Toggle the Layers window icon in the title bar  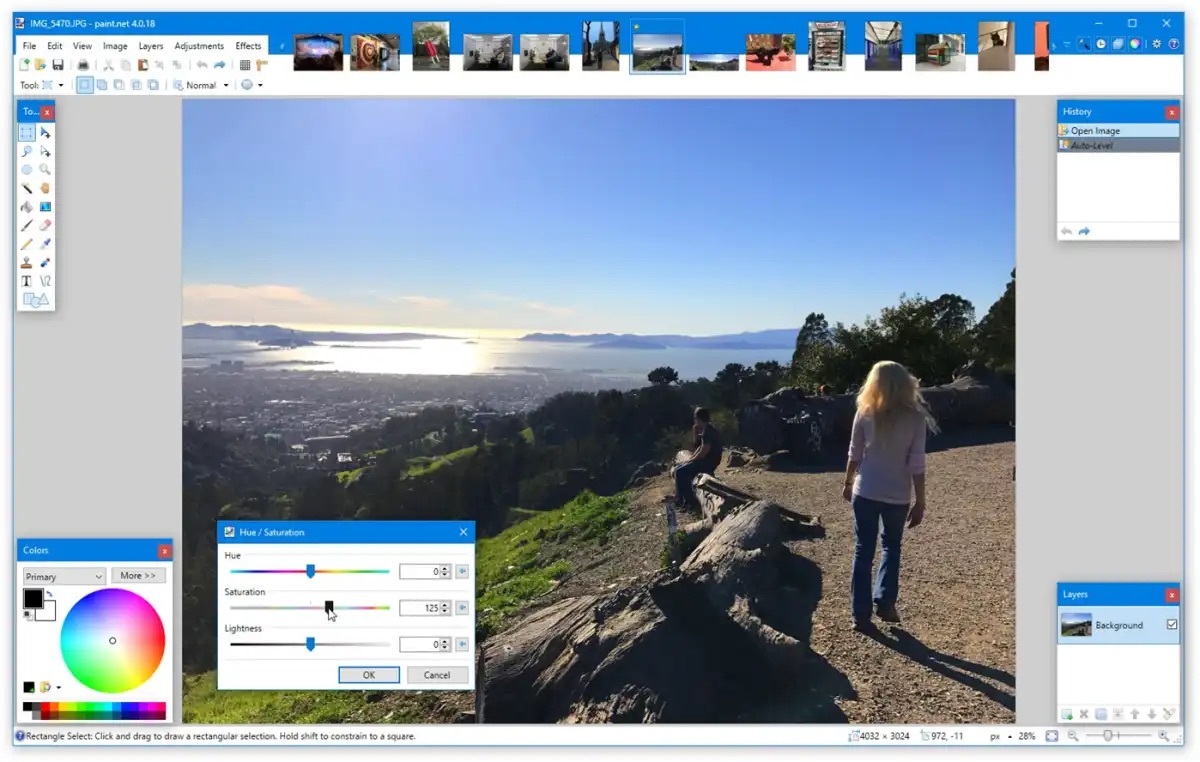click(1118, 44)
